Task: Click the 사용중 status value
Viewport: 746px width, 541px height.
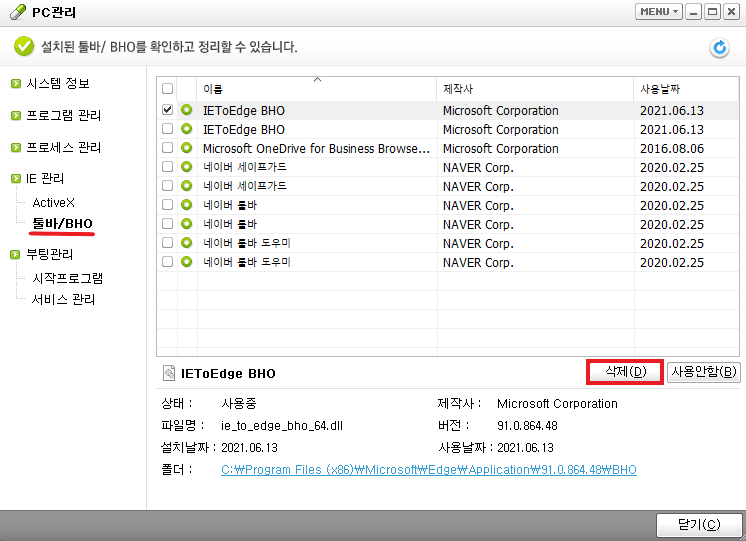Action: (x=239, y=404)
